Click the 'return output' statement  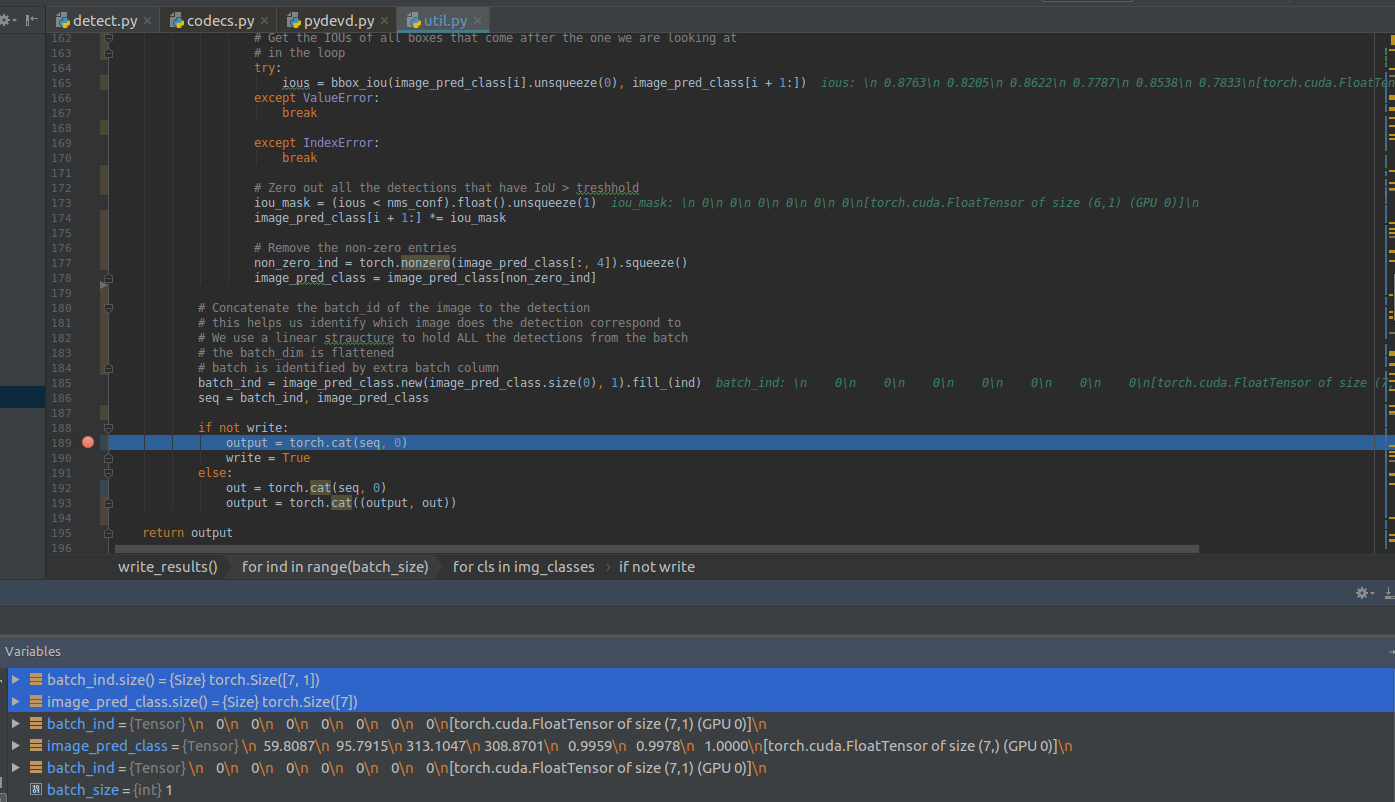point(187,533)
